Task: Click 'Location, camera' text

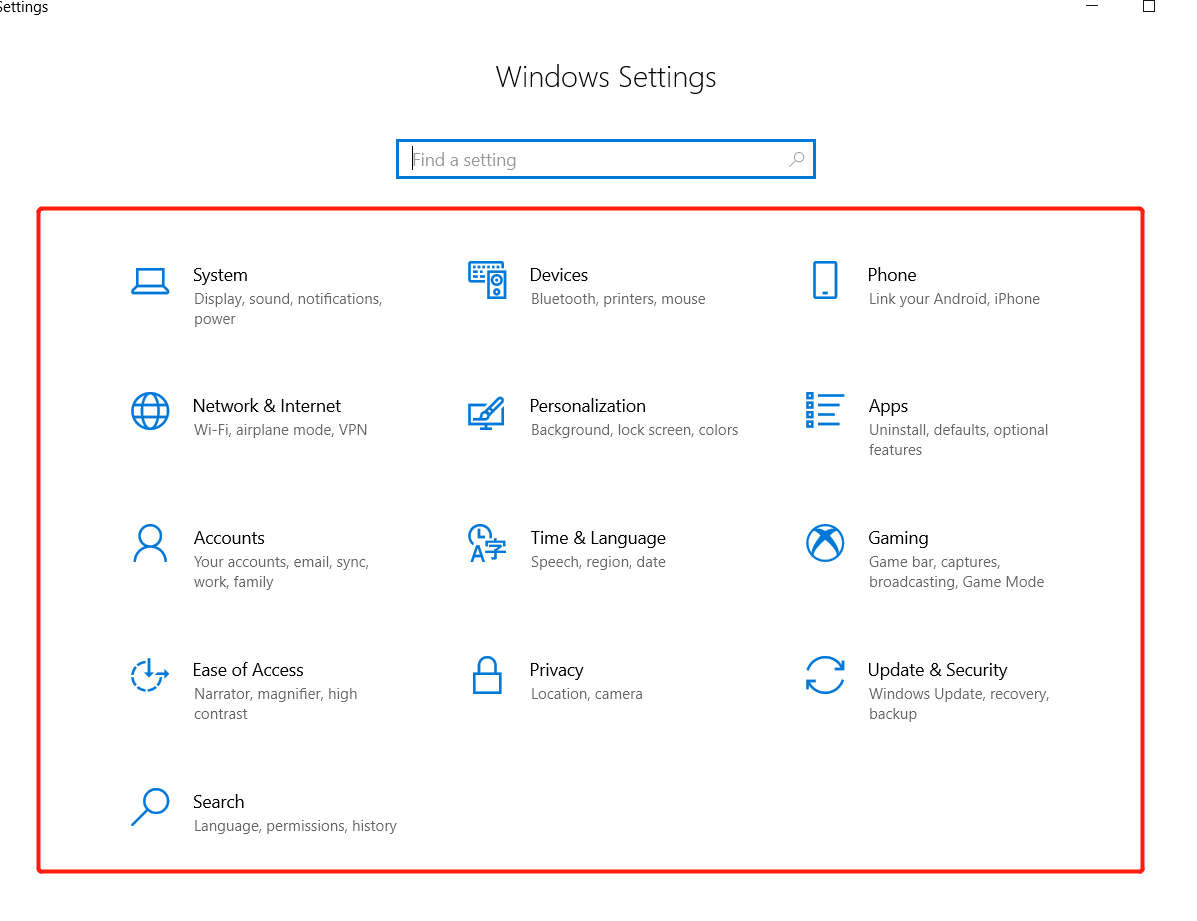Action: 586,694
